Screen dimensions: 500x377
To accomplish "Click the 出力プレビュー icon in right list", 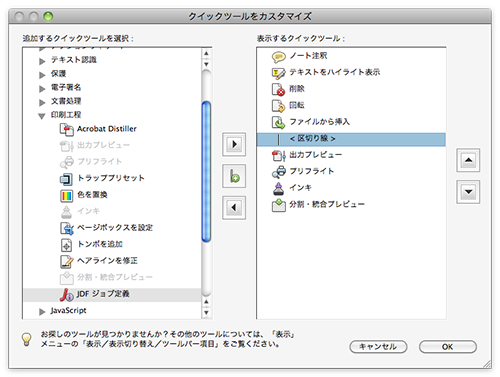I will click(x=279, y=155).
